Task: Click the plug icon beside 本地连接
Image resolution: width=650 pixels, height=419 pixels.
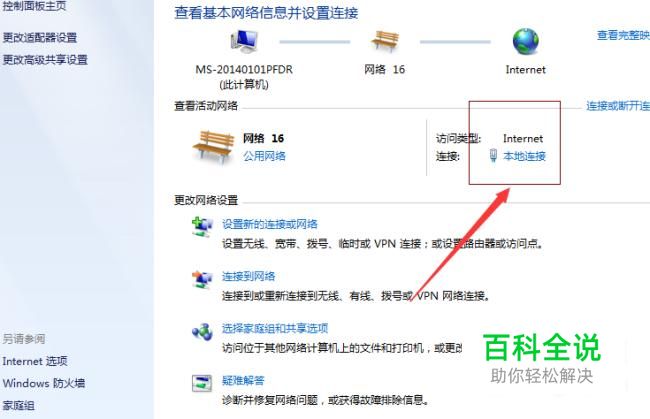Action: pos(493,155)
